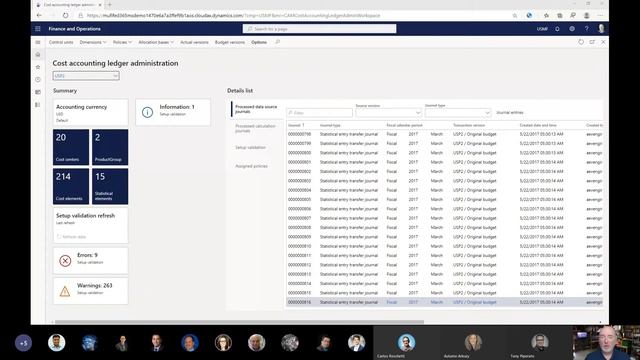Open the 214 Cost elements tile
This screenshot has width=640, height=360.
point(71,187)
